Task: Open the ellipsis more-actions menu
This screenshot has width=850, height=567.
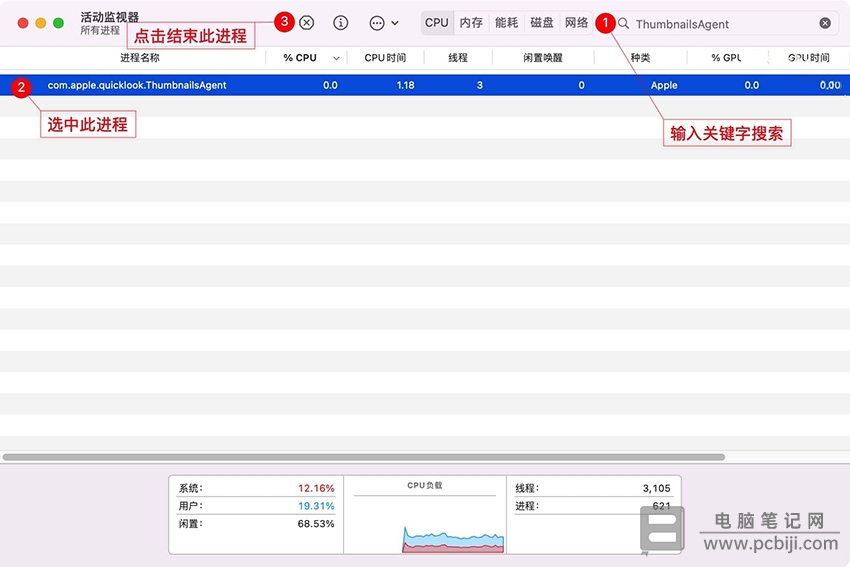Action: pyautogui.click(x=383, y=23)
